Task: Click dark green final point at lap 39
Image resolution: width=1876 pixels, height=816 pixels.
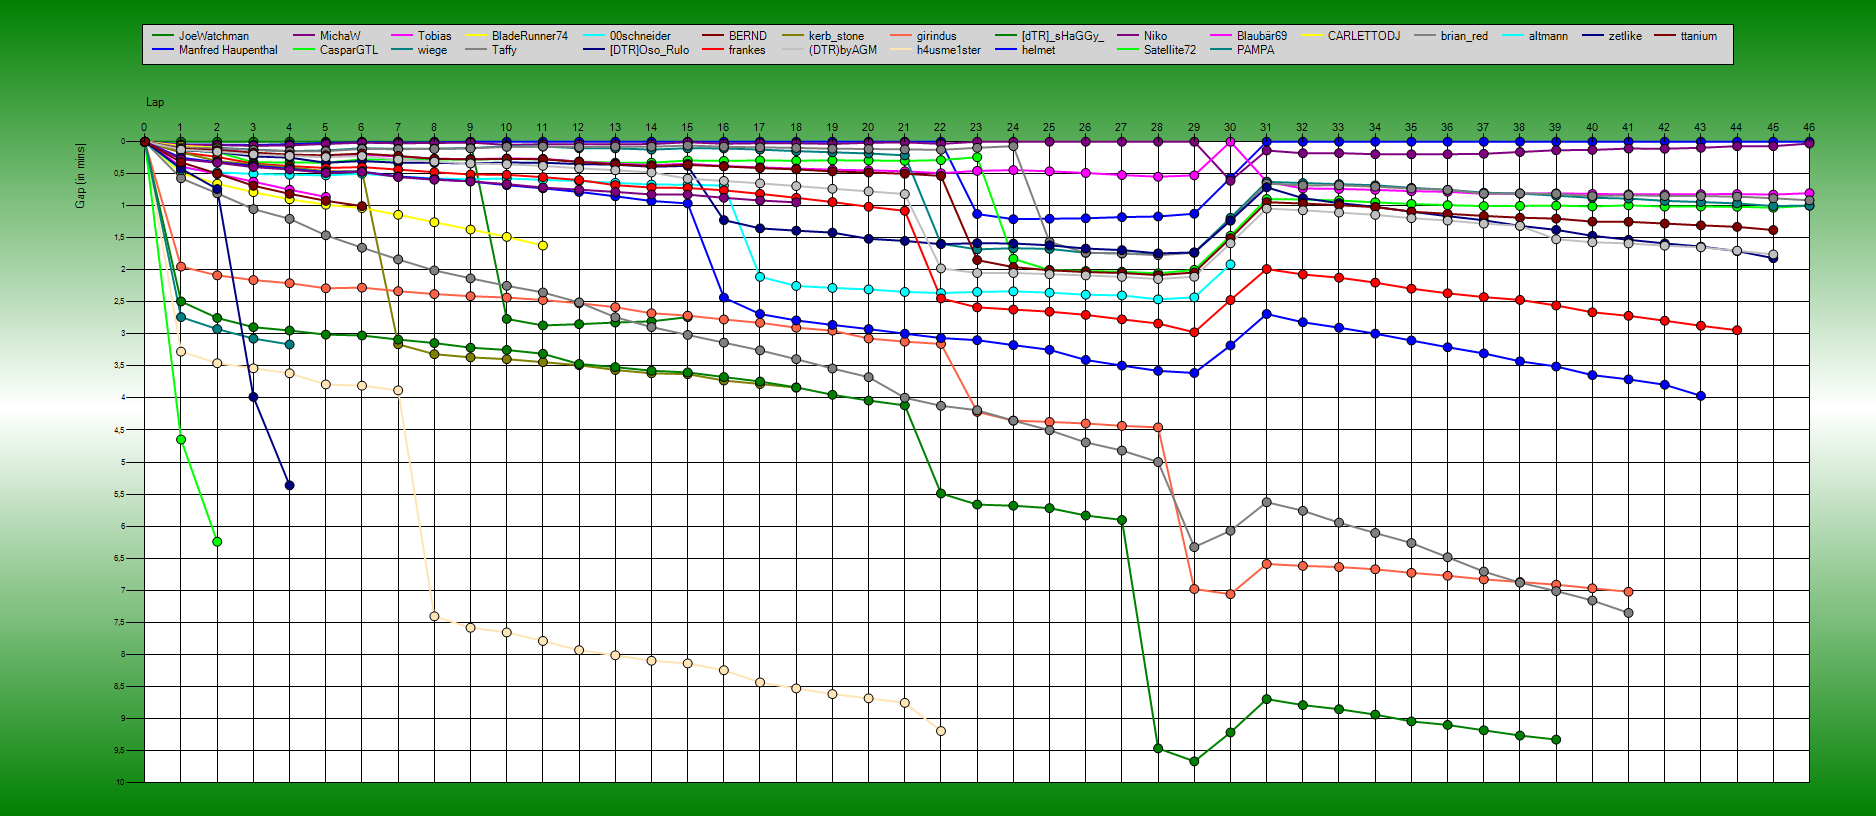Action: (1556, 740)
